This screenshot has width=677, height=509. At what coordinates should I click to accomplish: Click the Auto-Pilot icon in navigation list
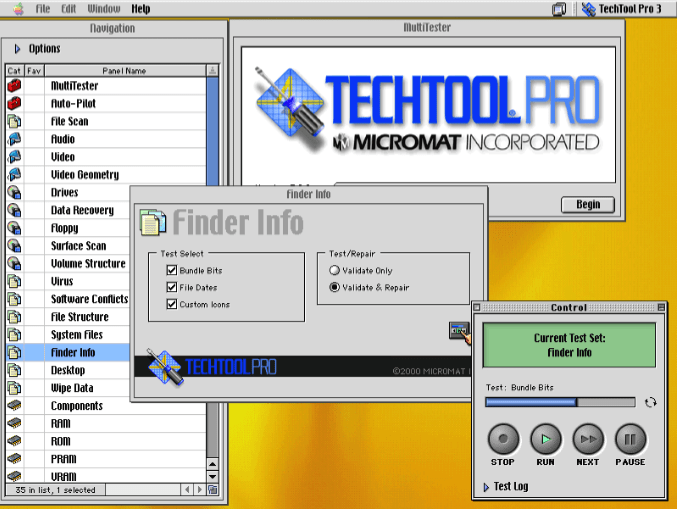[x=14, y=104]
